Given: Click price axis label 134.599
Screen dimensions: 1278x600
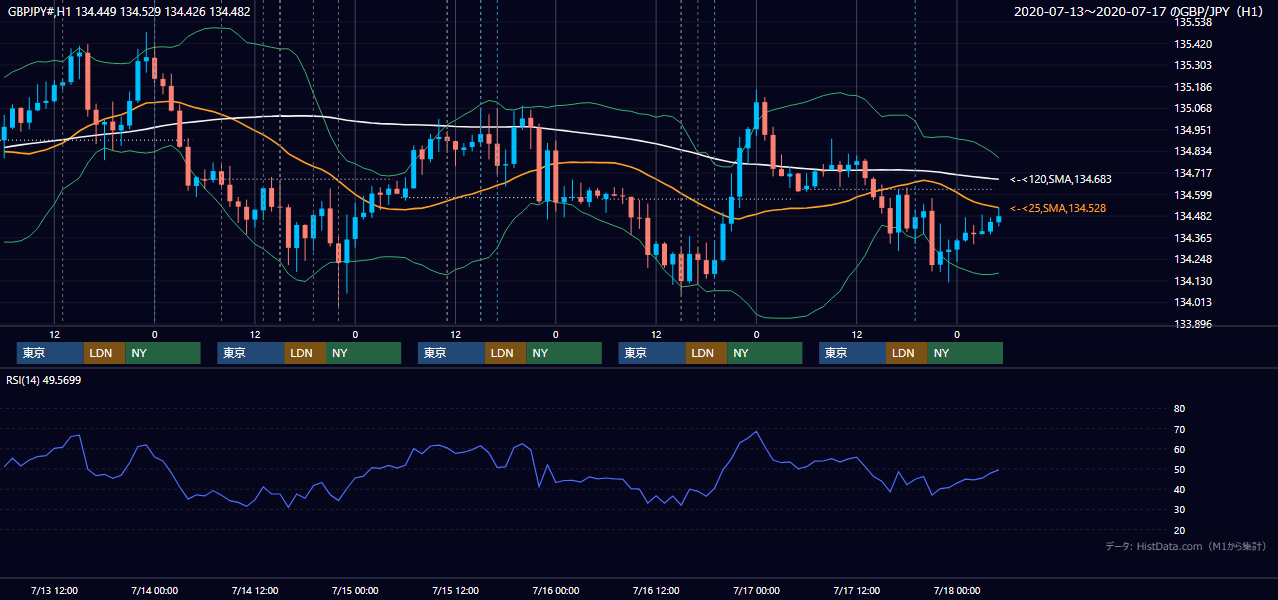Looking at the screenshot, I should point(1193,195).
